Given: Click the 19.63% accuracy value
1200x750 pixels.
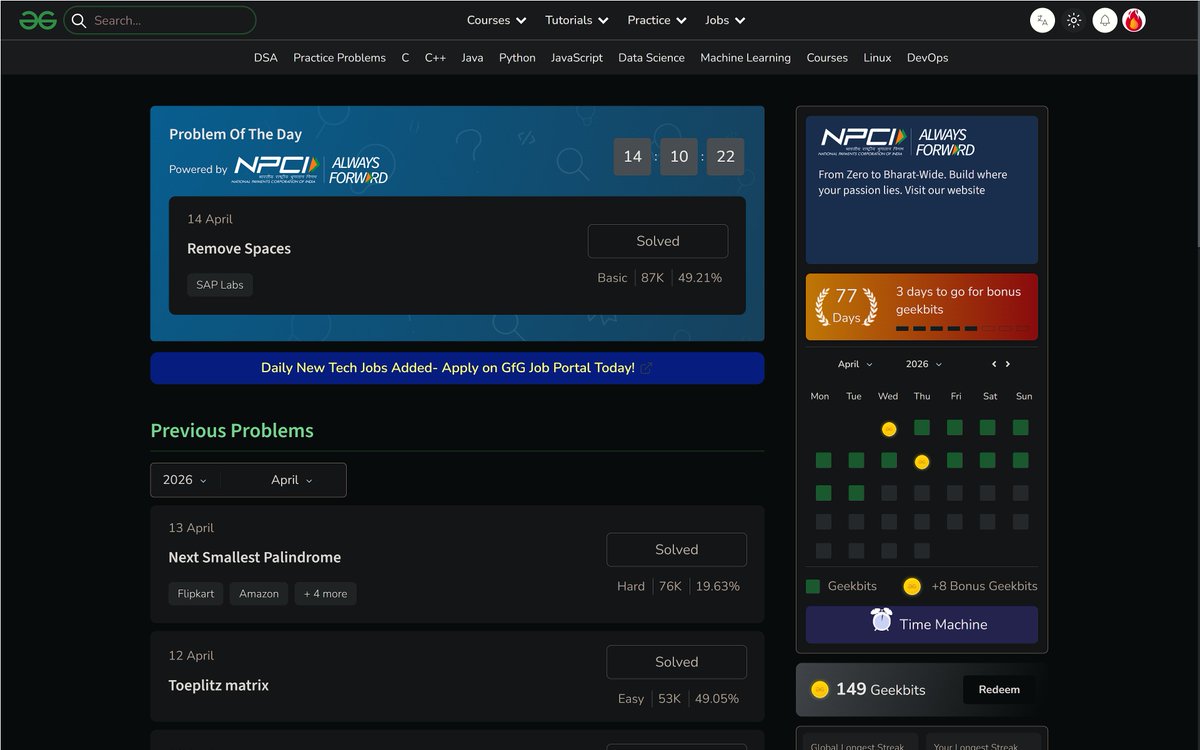Looking at the screenshot, I should pos(718,586).
